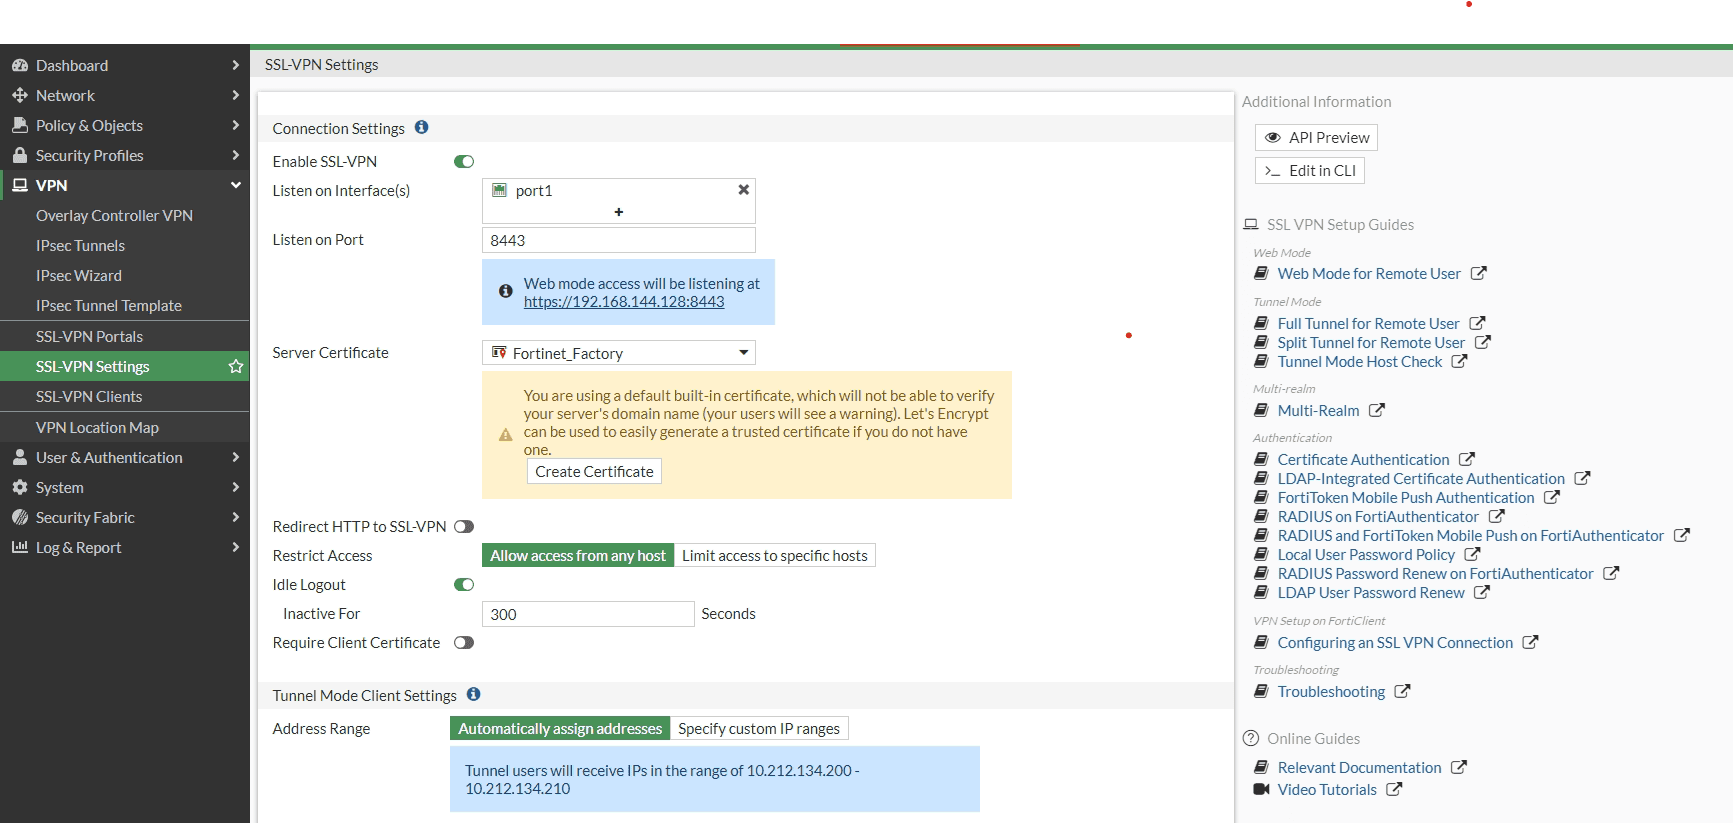This screenshot has width=1733, height=823.
Task: Select Limit access to specific hosts
Action: pos(775,555)
